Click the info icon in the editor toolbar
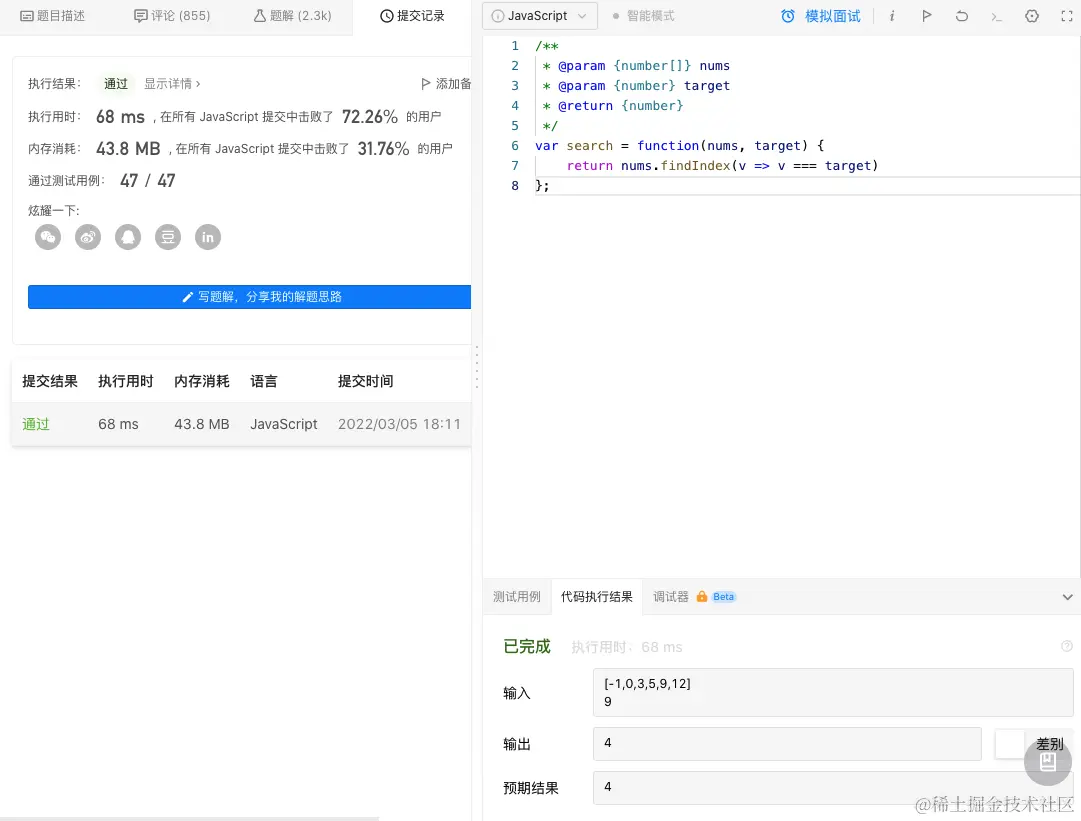Image resolution: width=1081 pixels, height=821 pixels. [x=891, y=16]
